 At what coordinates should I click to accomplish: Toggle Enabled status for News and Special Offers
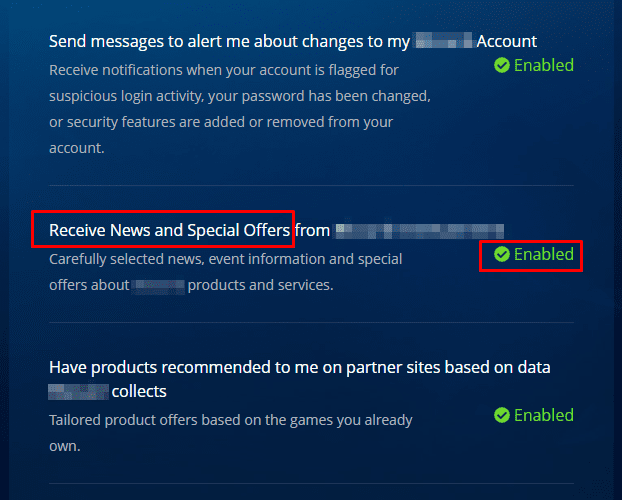pyautogui.click(x=534, y=254)
